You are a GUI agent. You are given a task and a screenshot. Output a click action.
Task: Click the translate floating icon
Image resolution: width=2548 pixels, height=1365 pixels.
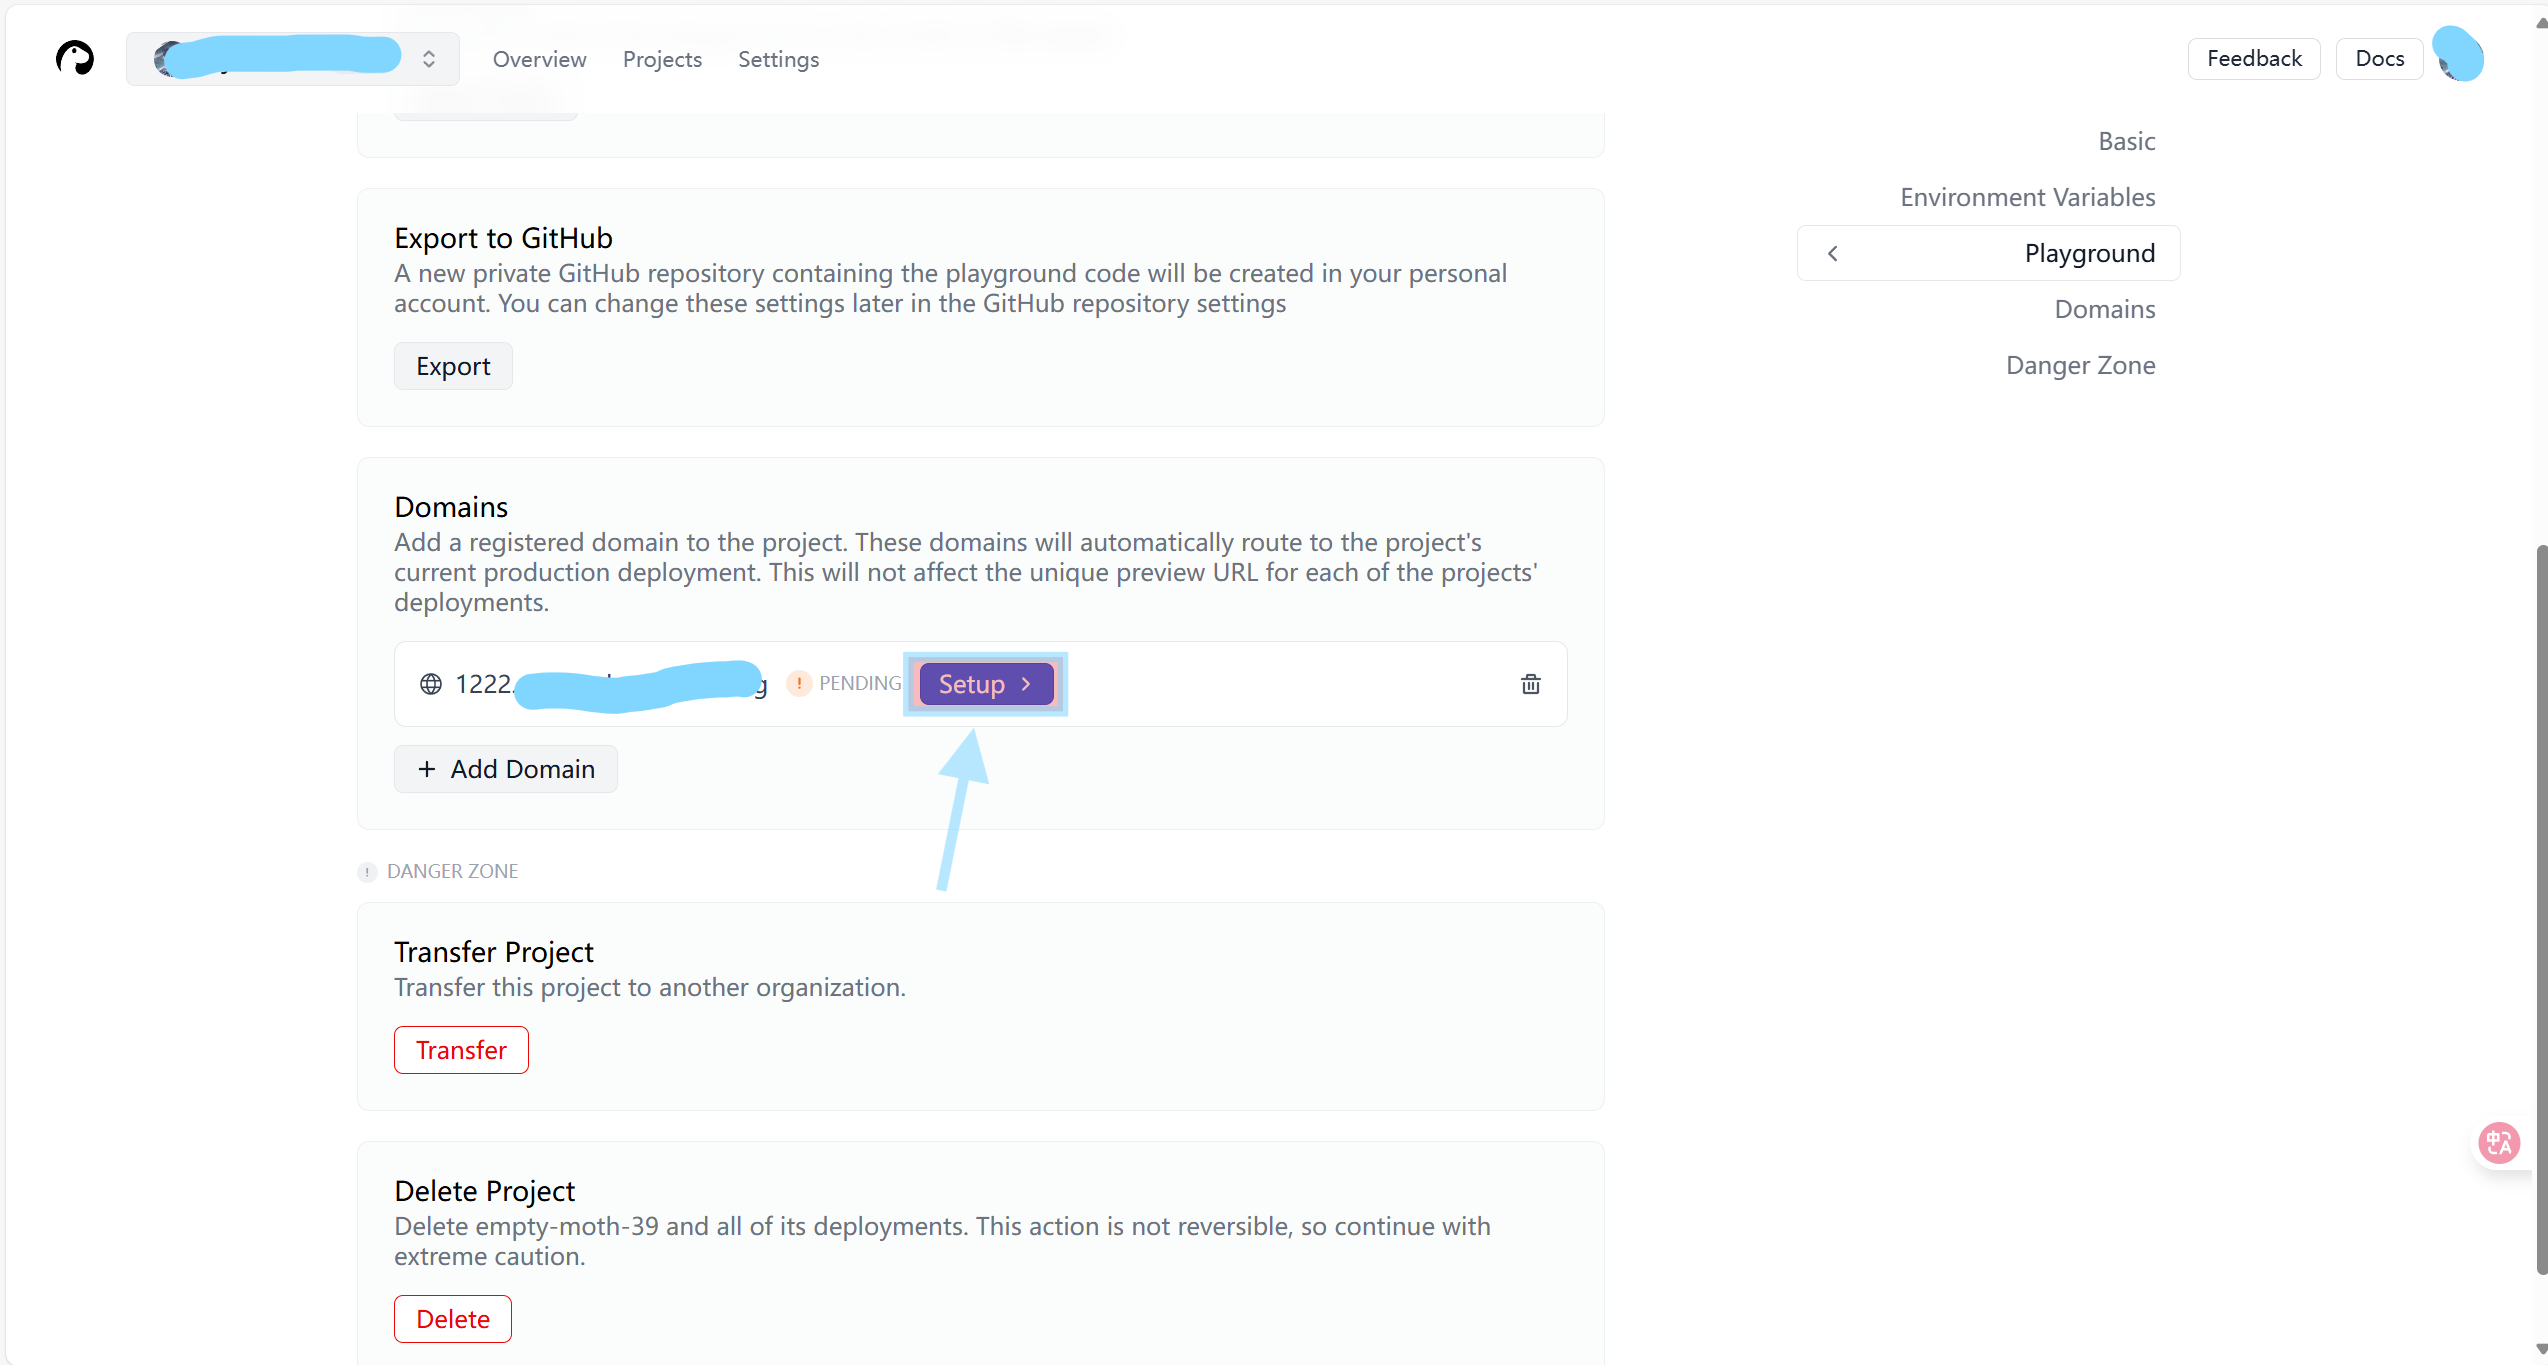[2499, 1142]
